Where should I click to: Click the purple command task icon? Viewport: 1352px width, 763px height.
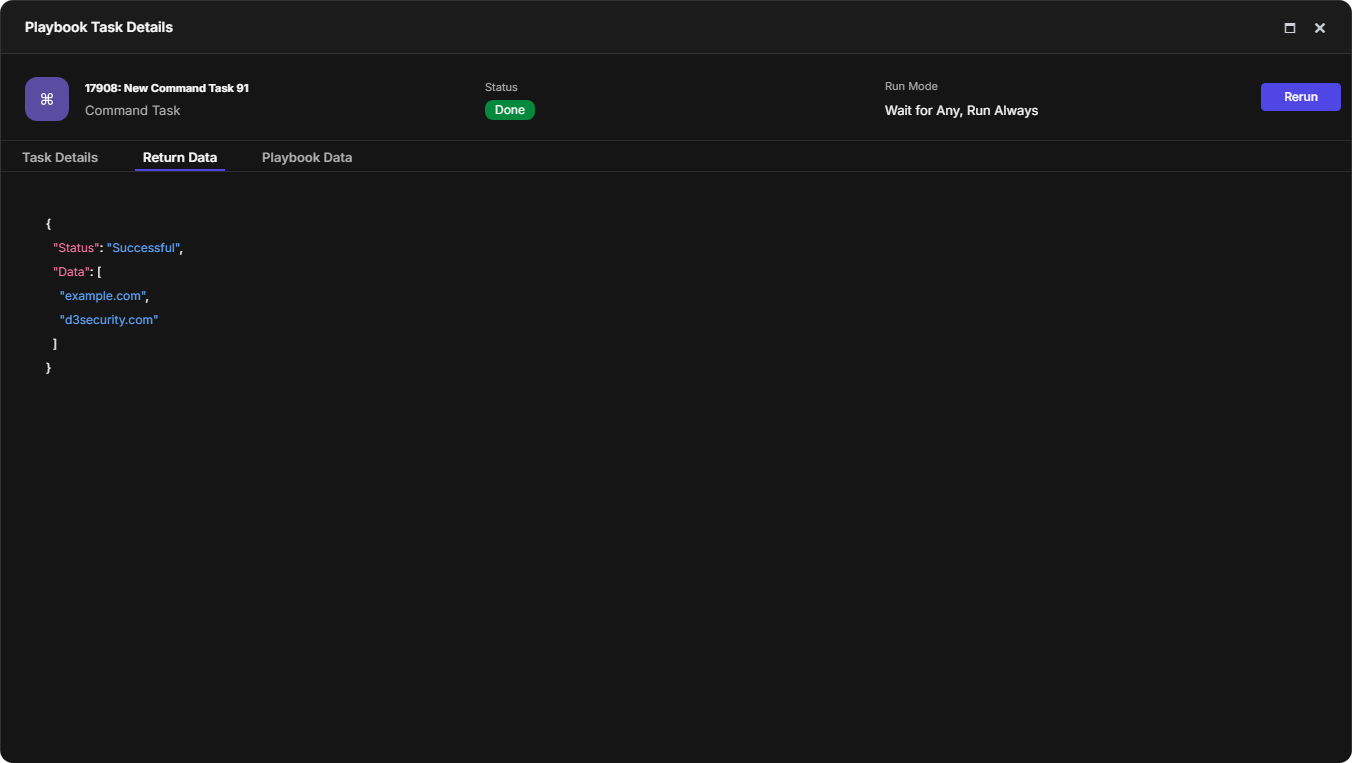tap(47, 99)
